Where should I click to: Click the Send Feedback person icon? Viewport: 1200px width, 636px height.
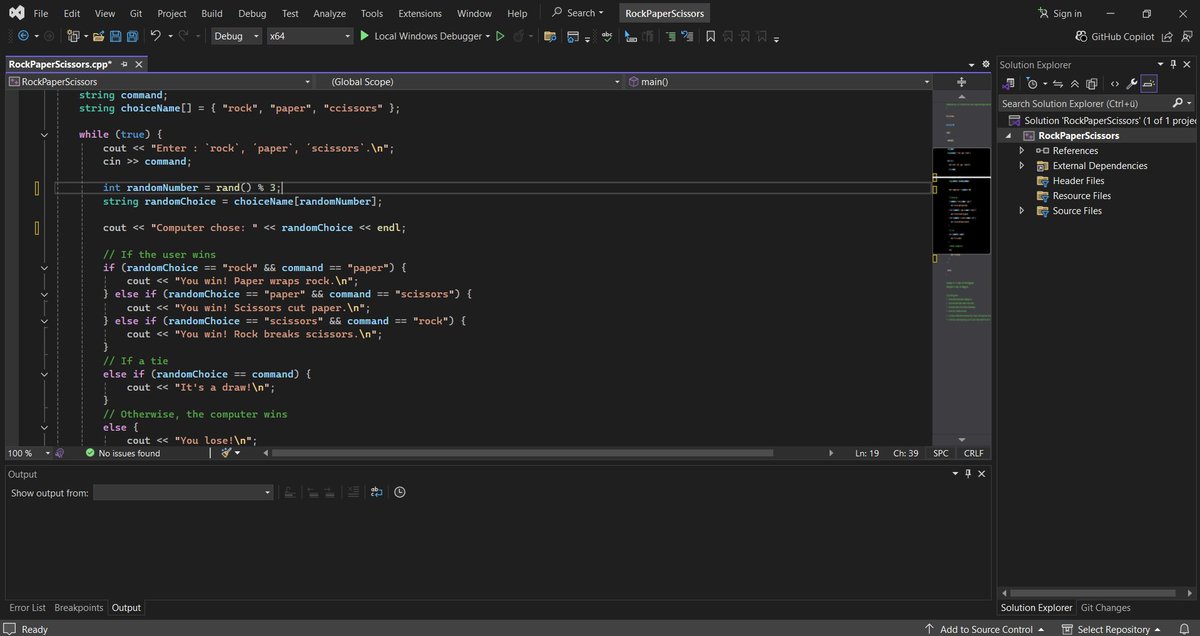coord(1187,36)
